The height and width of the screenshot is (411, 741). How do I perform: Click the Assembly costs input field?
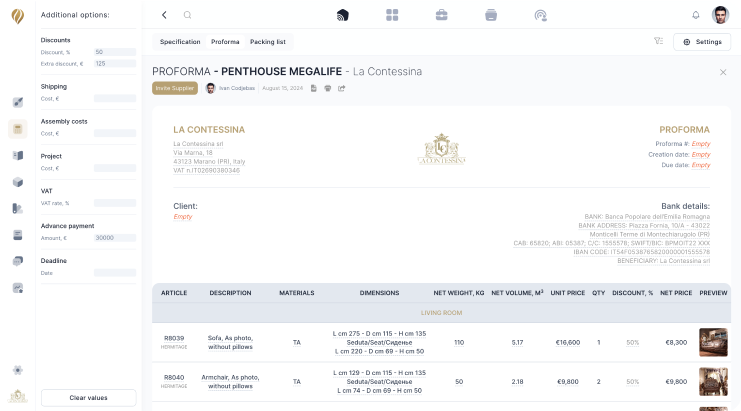pos(115,133)
